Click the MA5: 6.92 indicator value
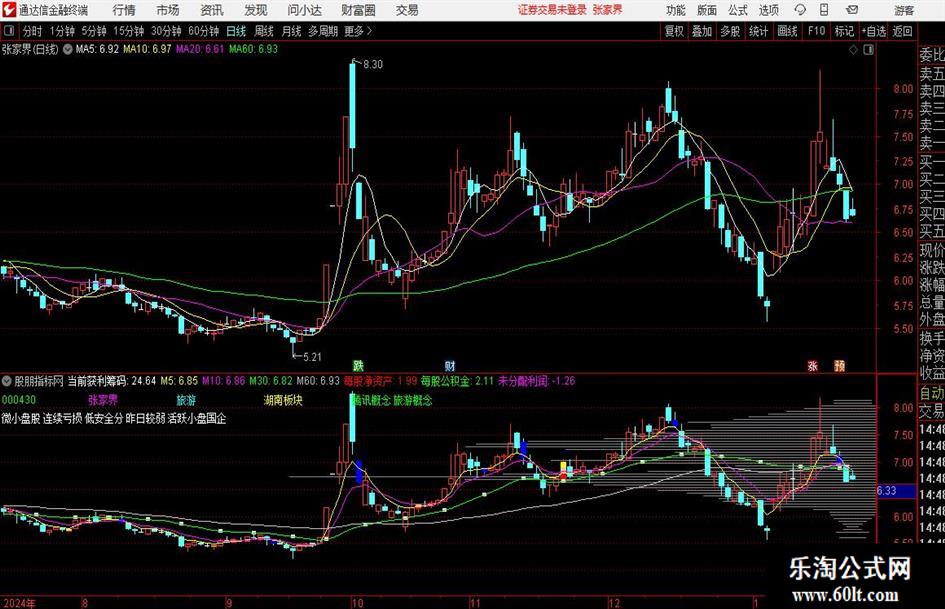Screen dimensions: 945x609 coord(97,49)
